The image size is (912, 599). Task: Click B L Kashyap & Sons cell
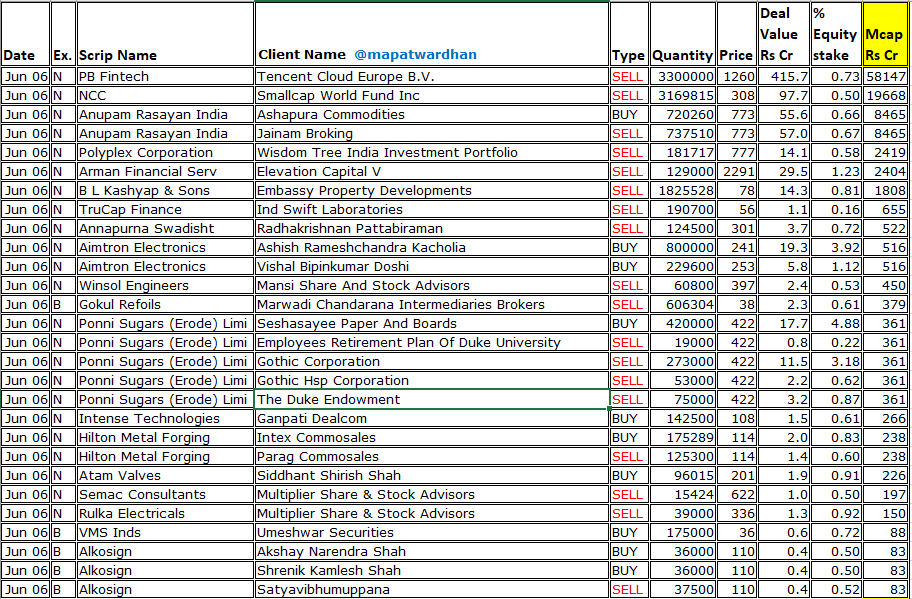click(x=165, y=191)
